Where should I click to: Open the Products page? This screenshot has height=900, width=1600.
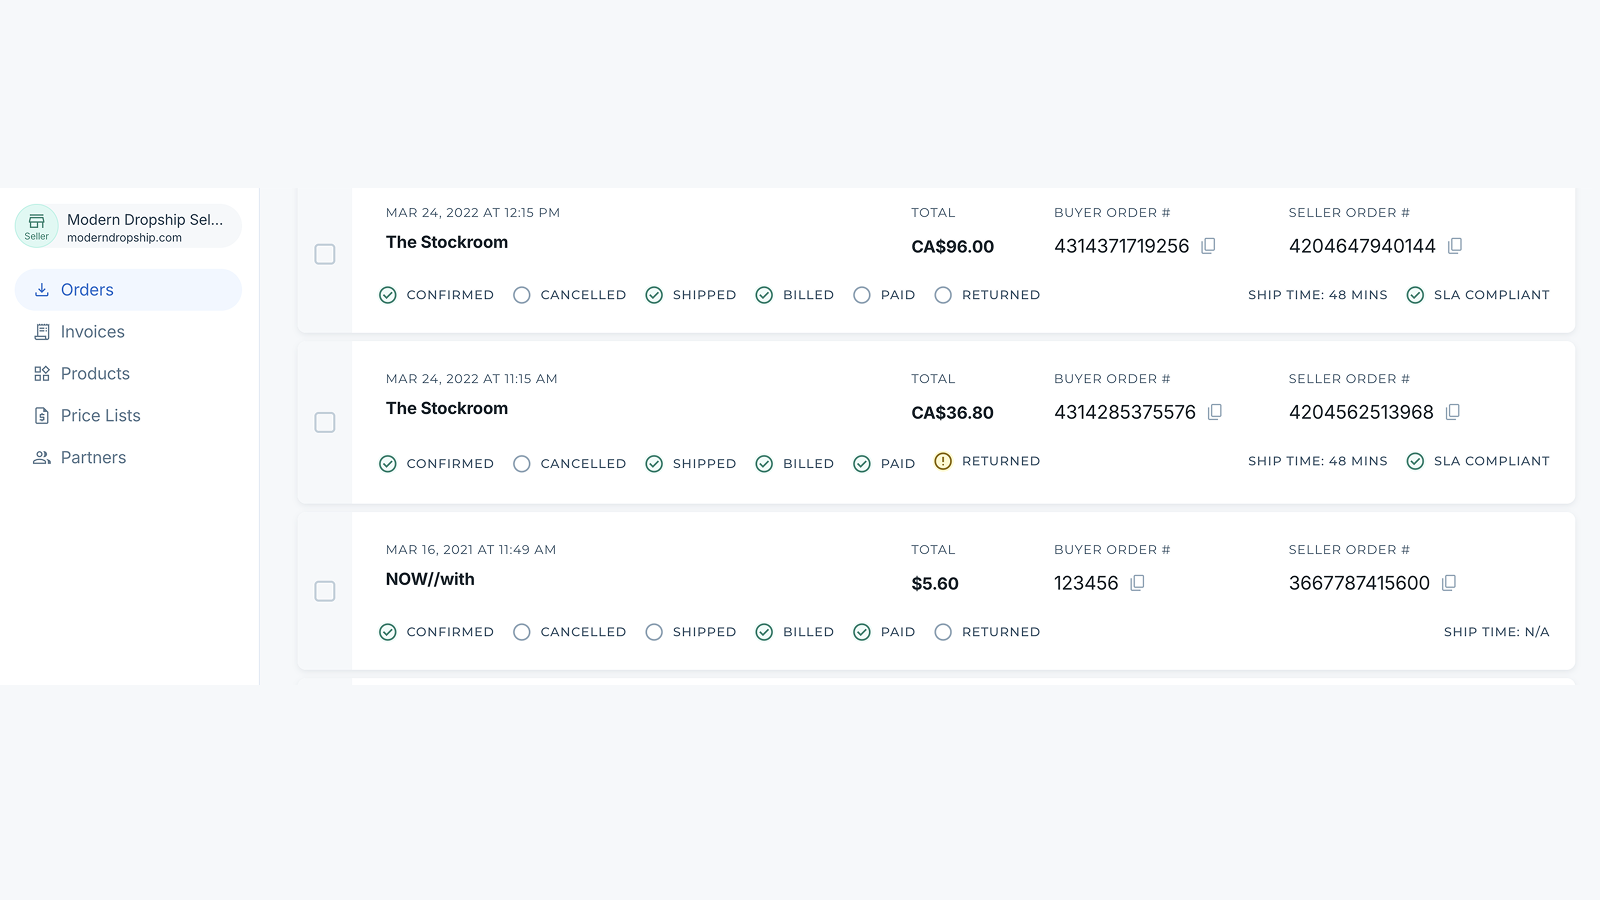click(95, 374)
